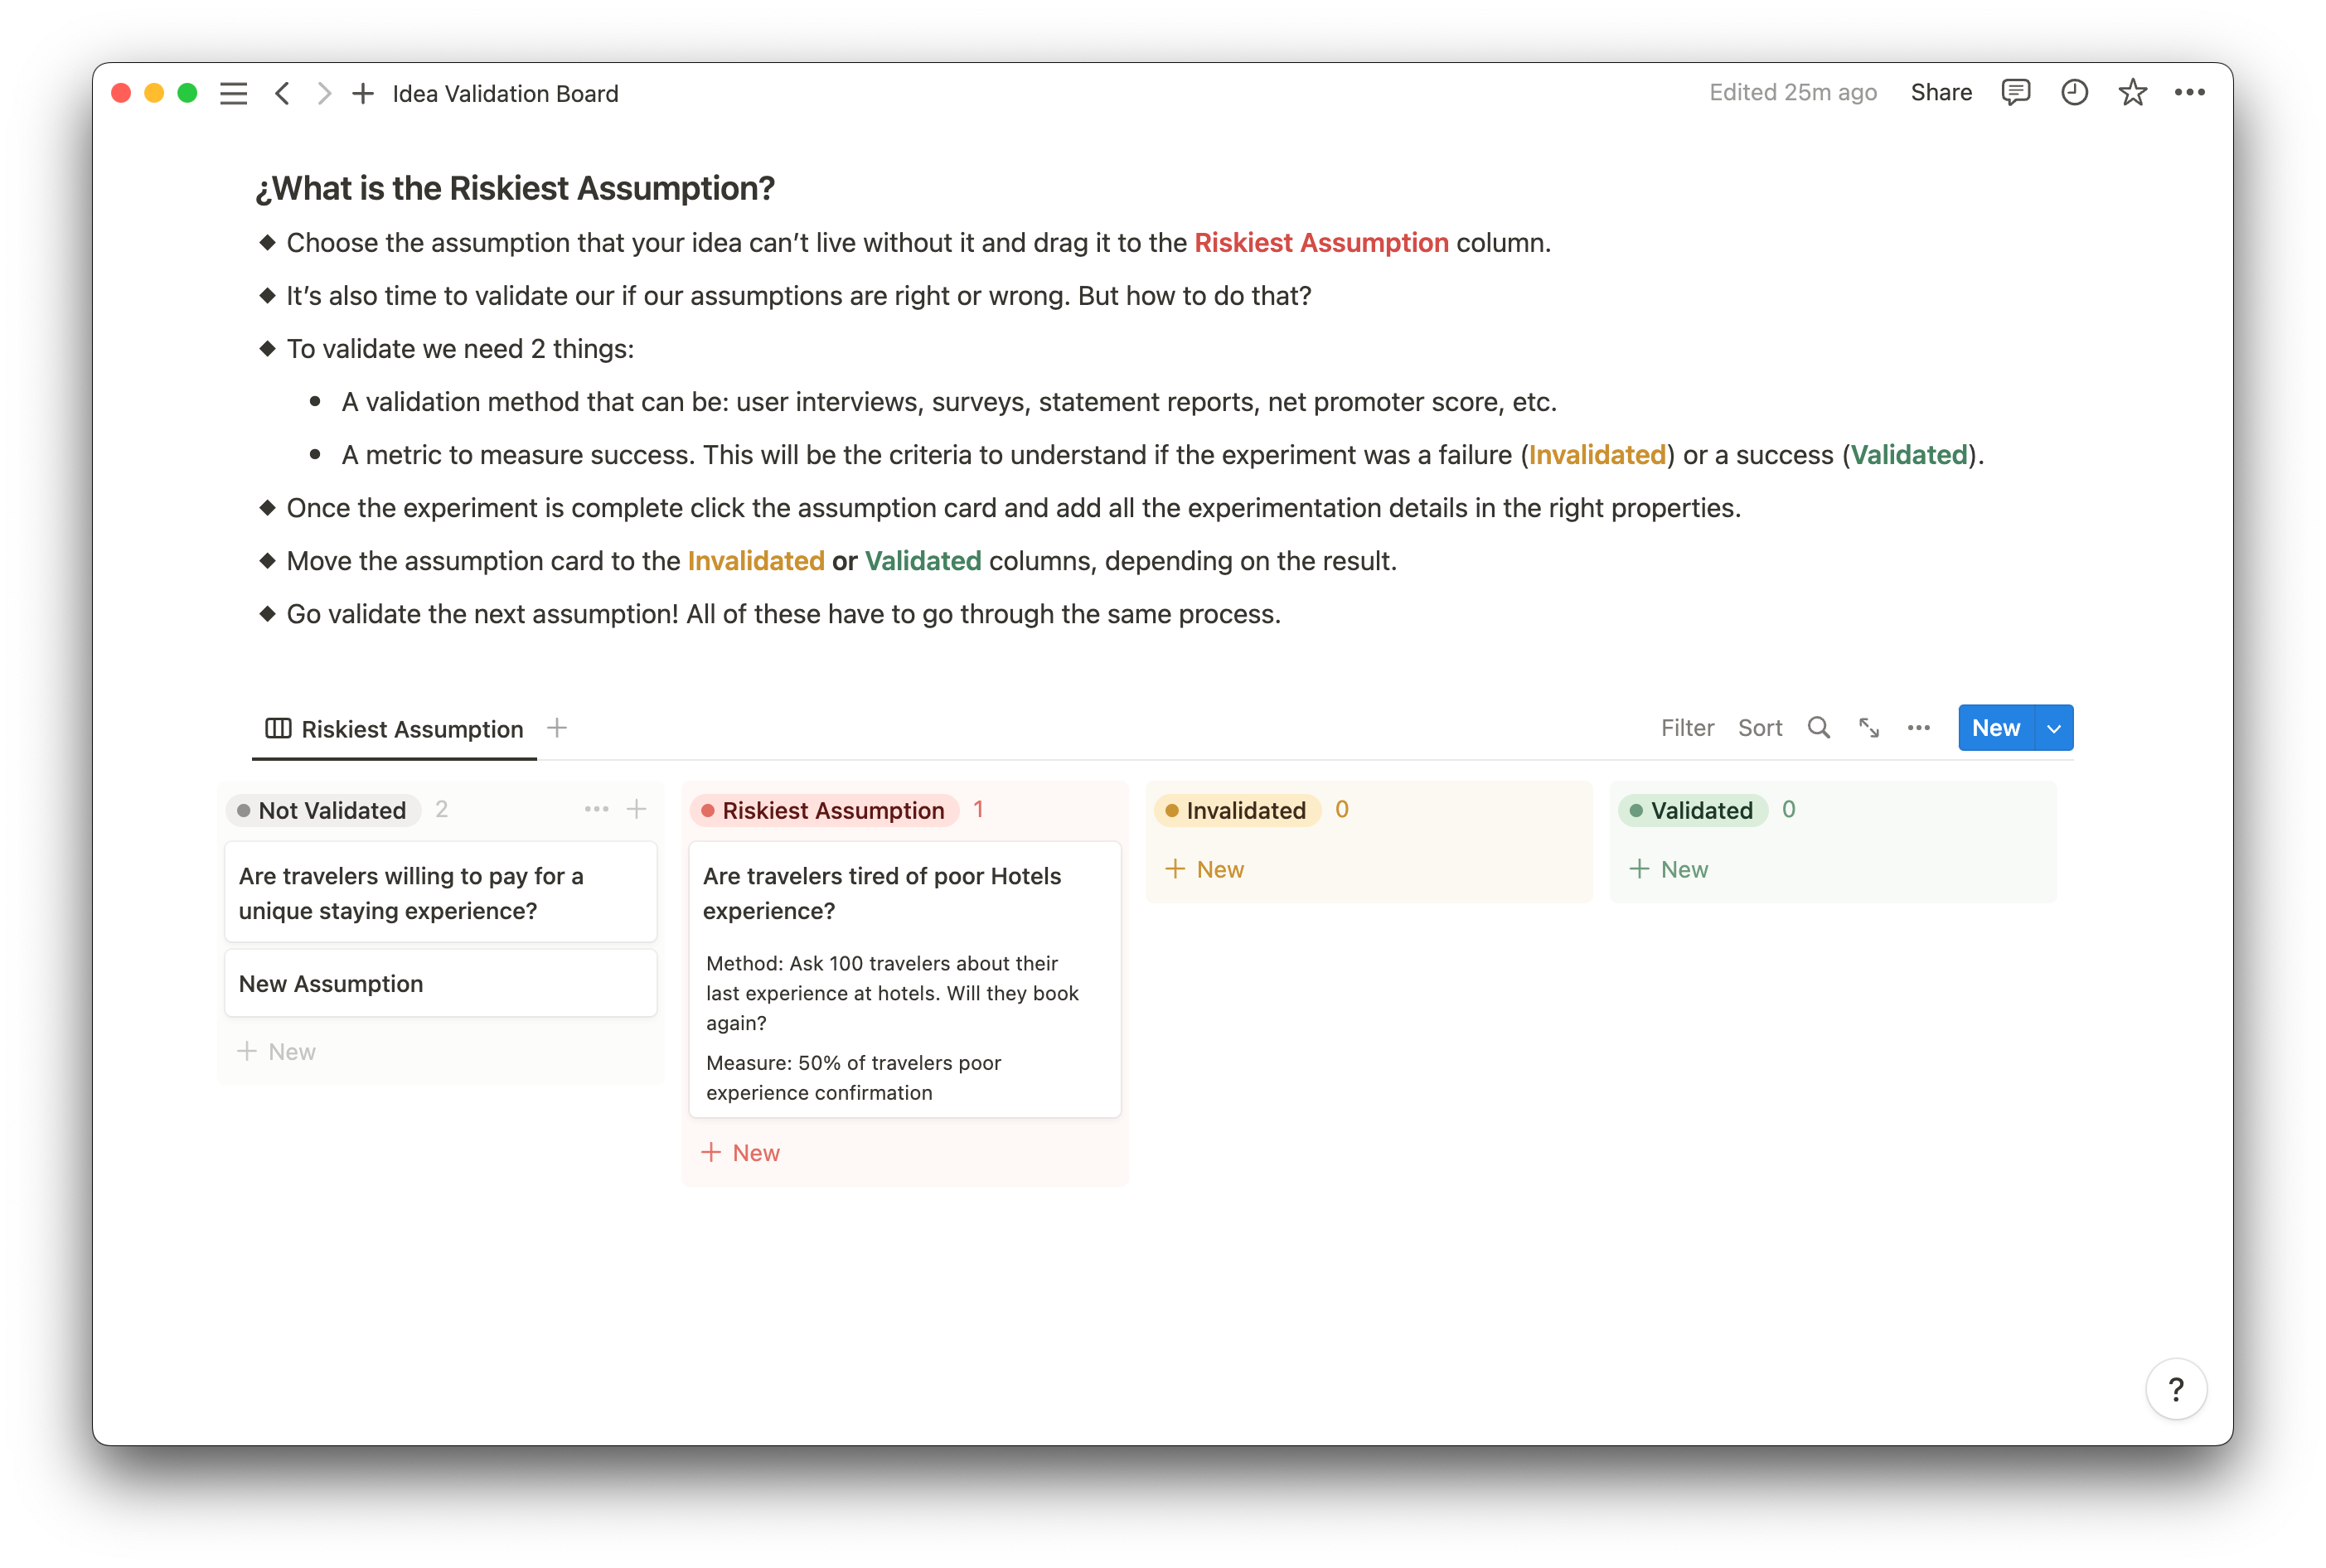2326x1568 pixels.
Task: Select the Riskiest Assumption view tab
Action: [x=411, y=729]
